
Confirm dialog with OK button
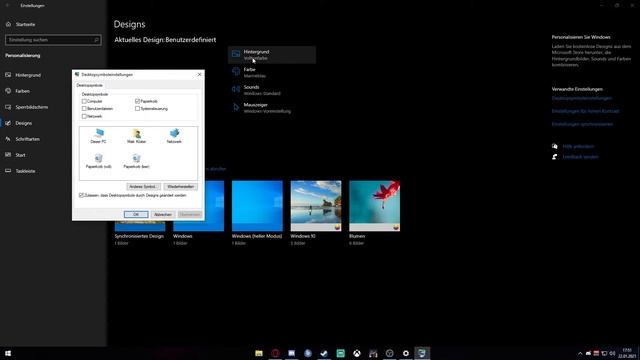coord(136,214)
